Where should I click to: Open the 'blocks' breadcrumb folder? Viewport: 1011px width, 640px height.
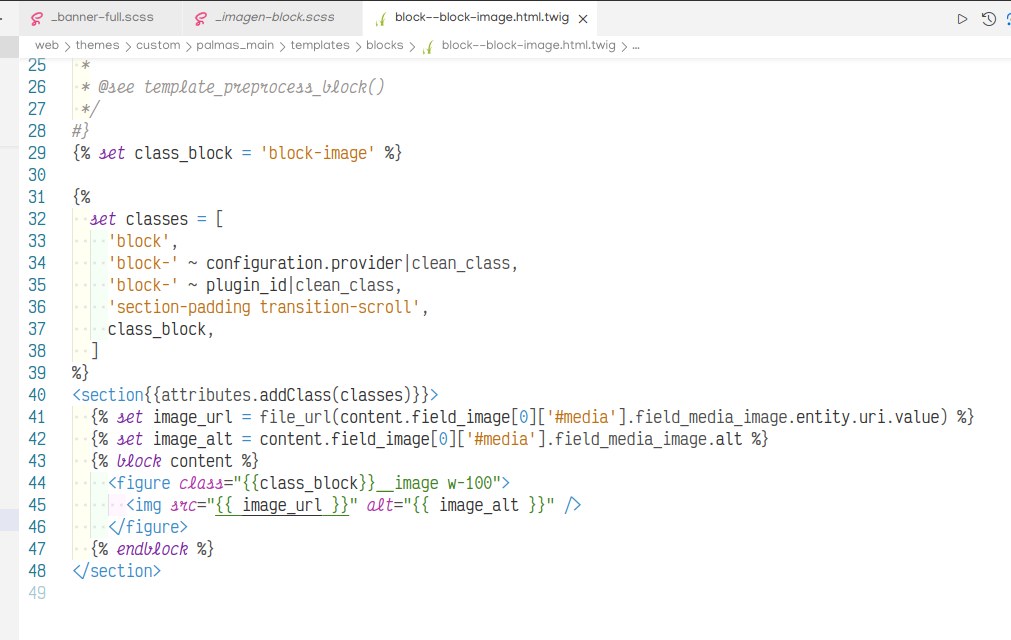click(385, 45)
